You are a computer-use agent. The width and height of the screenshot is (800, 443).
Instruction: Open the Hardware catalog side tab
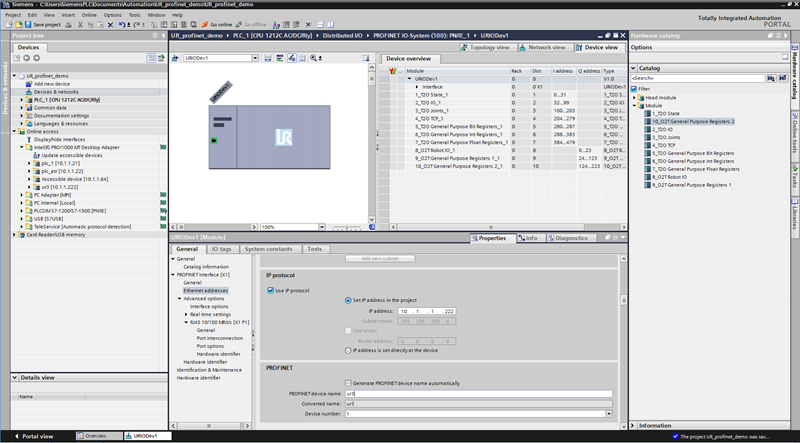[795, 75]
